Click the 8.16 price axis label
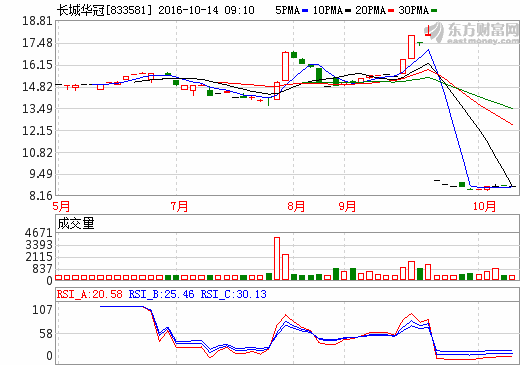This screenshot has width=520, height=365. 41,196
